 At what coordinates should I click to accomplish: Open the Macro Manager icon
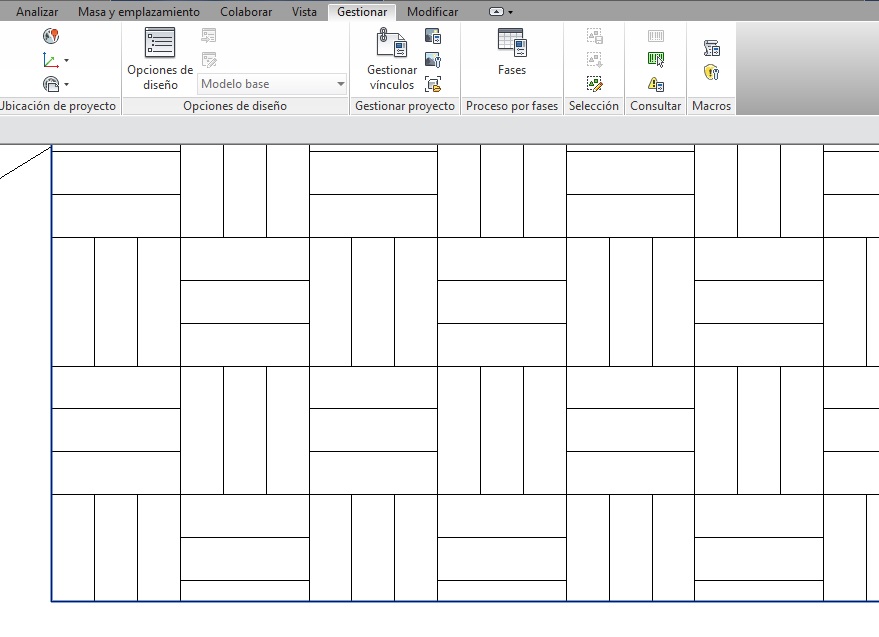click(712, 48)
